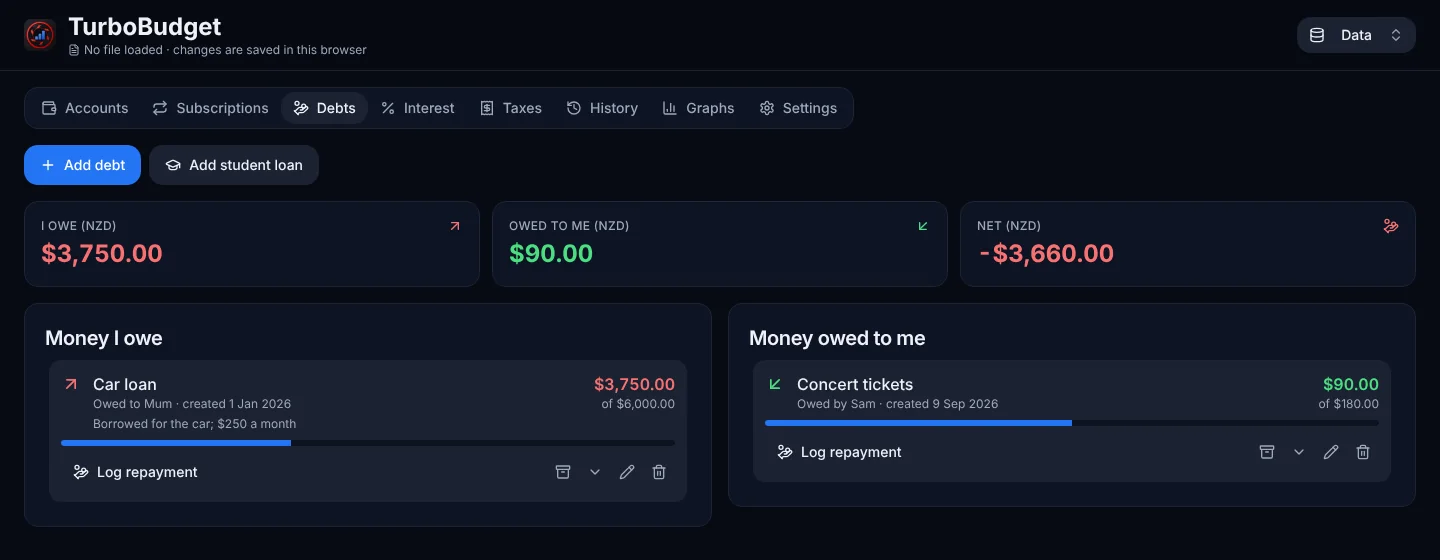This screenshot has width=1440, height=560.
Task: Switch to the Graphs tab
Action: [x=698, y=108]
